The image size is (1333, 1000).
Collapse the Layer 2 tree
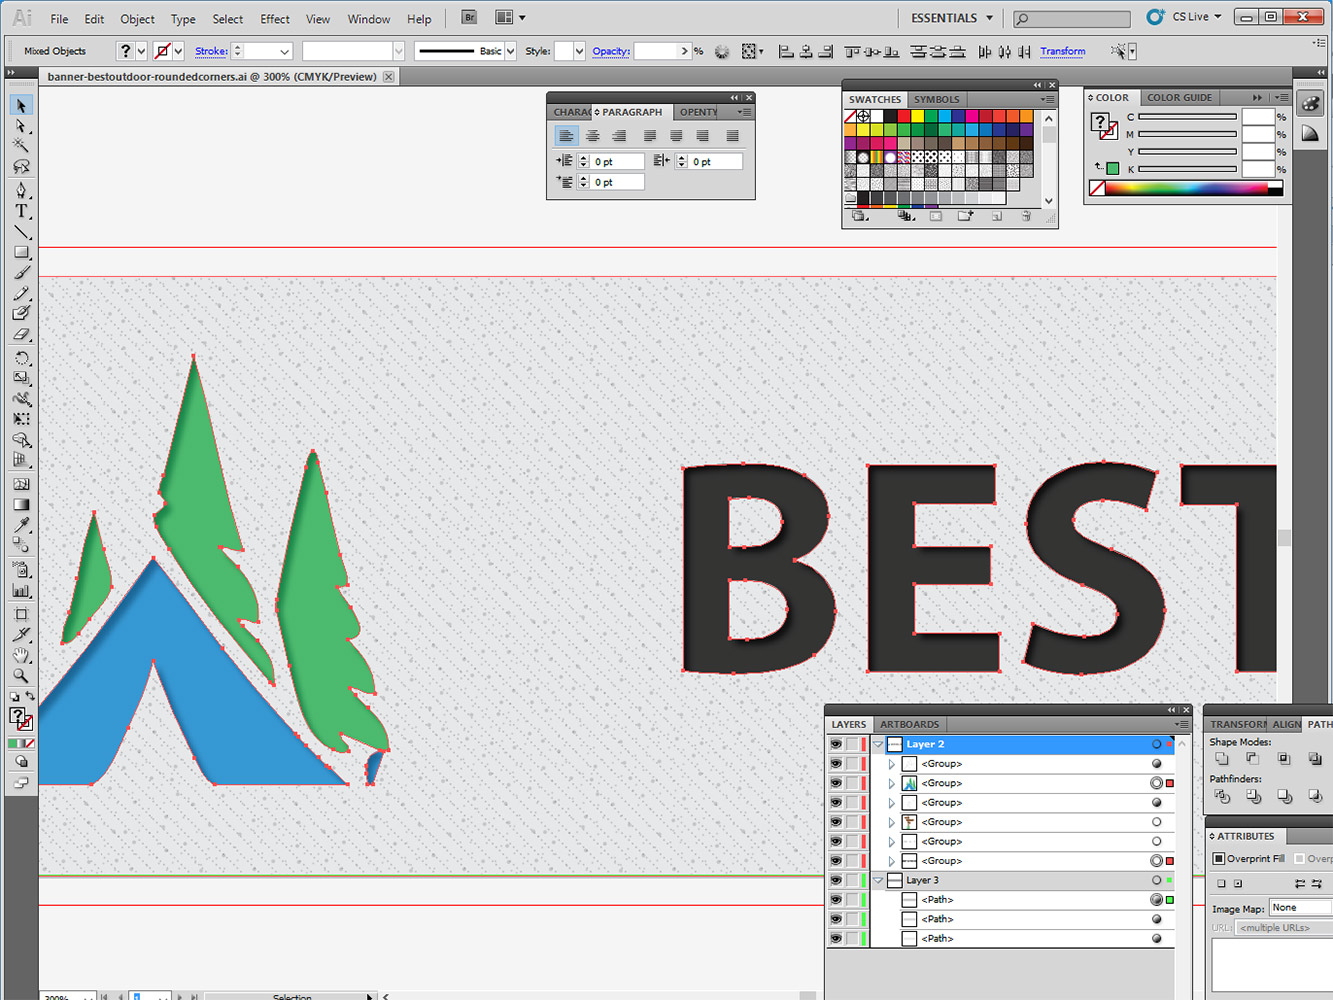click(878, 744)
